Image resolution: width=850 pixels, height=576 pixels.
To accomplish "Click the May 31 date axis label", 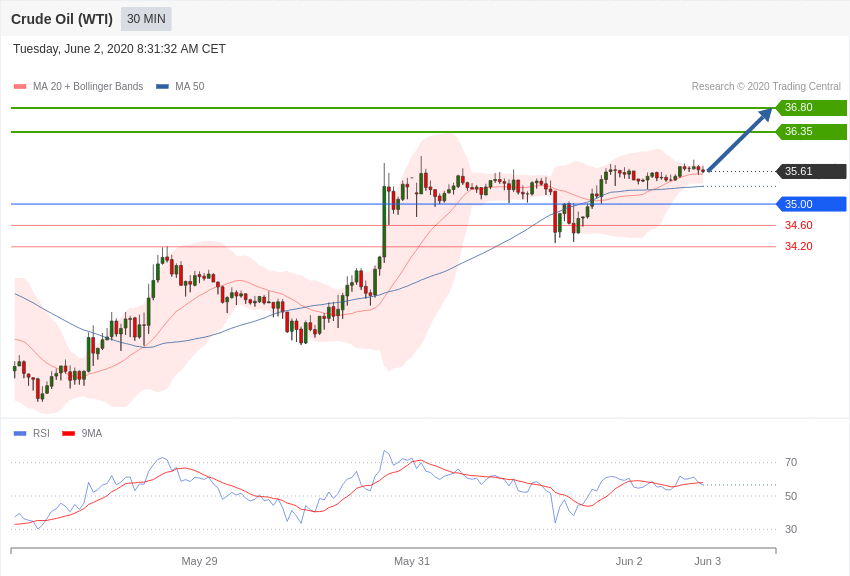I will tap(412, 561).
